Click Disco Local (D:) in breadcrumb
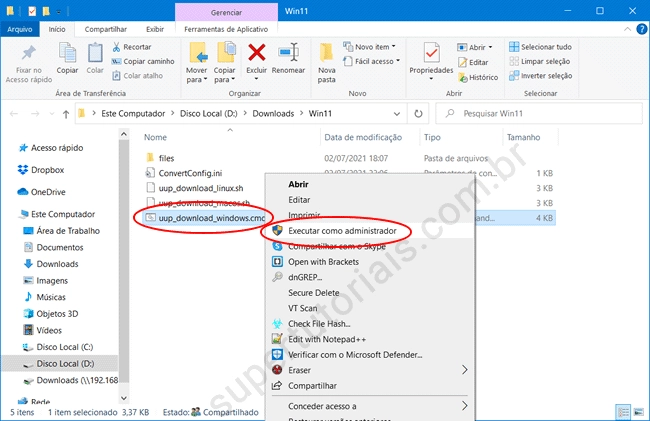 click(x=209, y=114)
